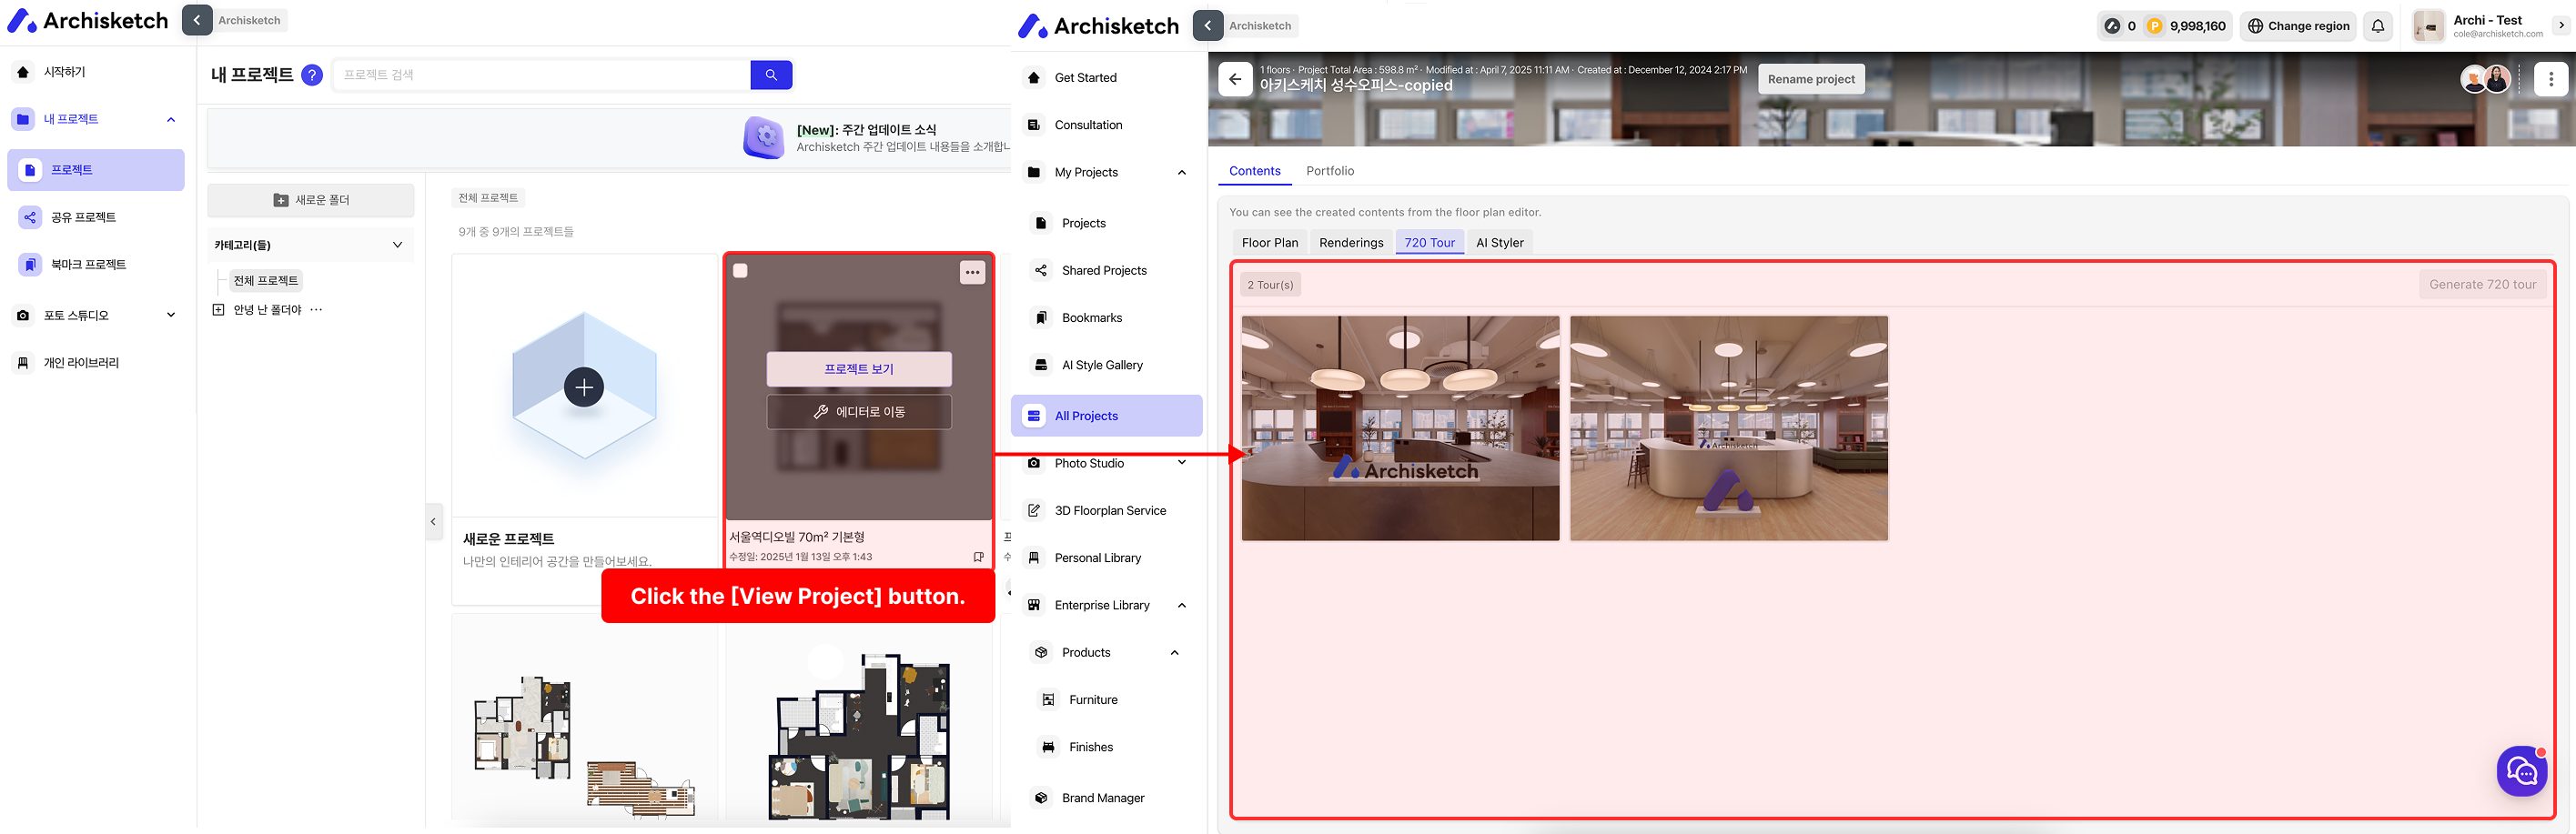
Task: Expand Photo Studio in right sidebar
Action: (1182, 463)
